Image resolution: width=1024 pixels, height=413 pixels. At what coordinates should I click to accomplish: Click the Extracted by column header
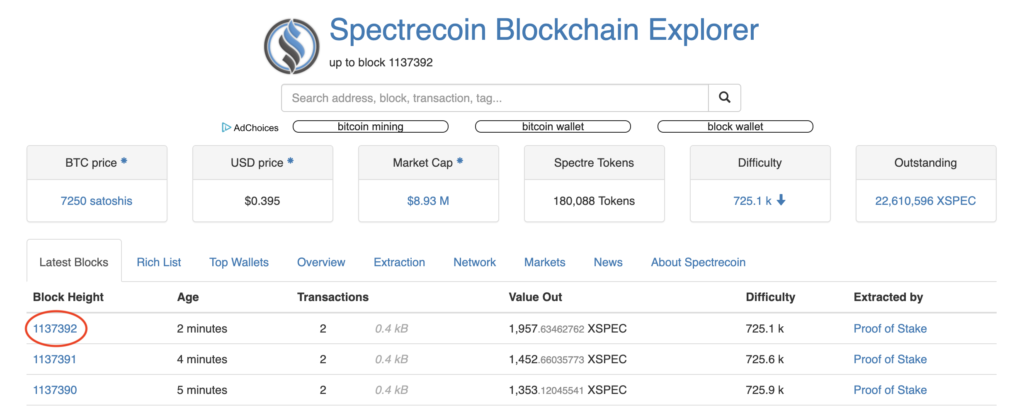pyautogui.click(x=888, y=297)
